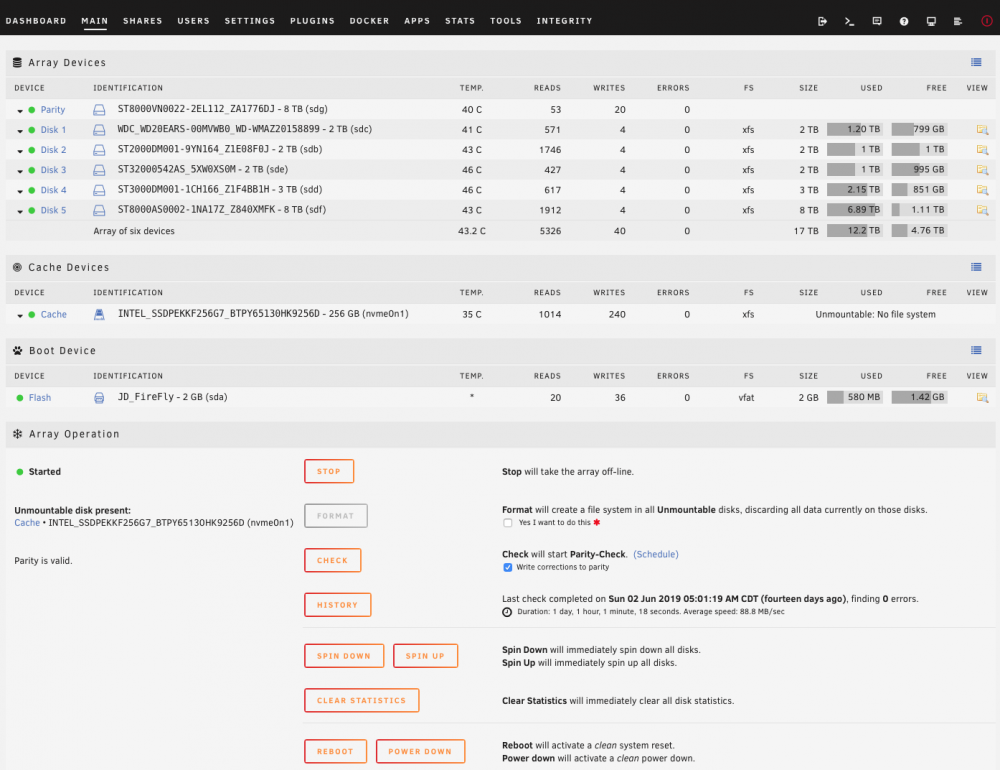The width and height of the screenshot is (1000, 770).
Task: Click 'Array of six devices' summary text
Action: click(134, 231)
